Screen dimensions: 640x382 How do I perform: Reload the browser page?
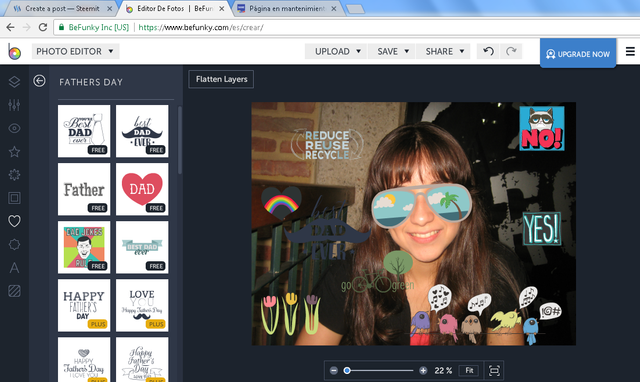(x=42, y=27)
